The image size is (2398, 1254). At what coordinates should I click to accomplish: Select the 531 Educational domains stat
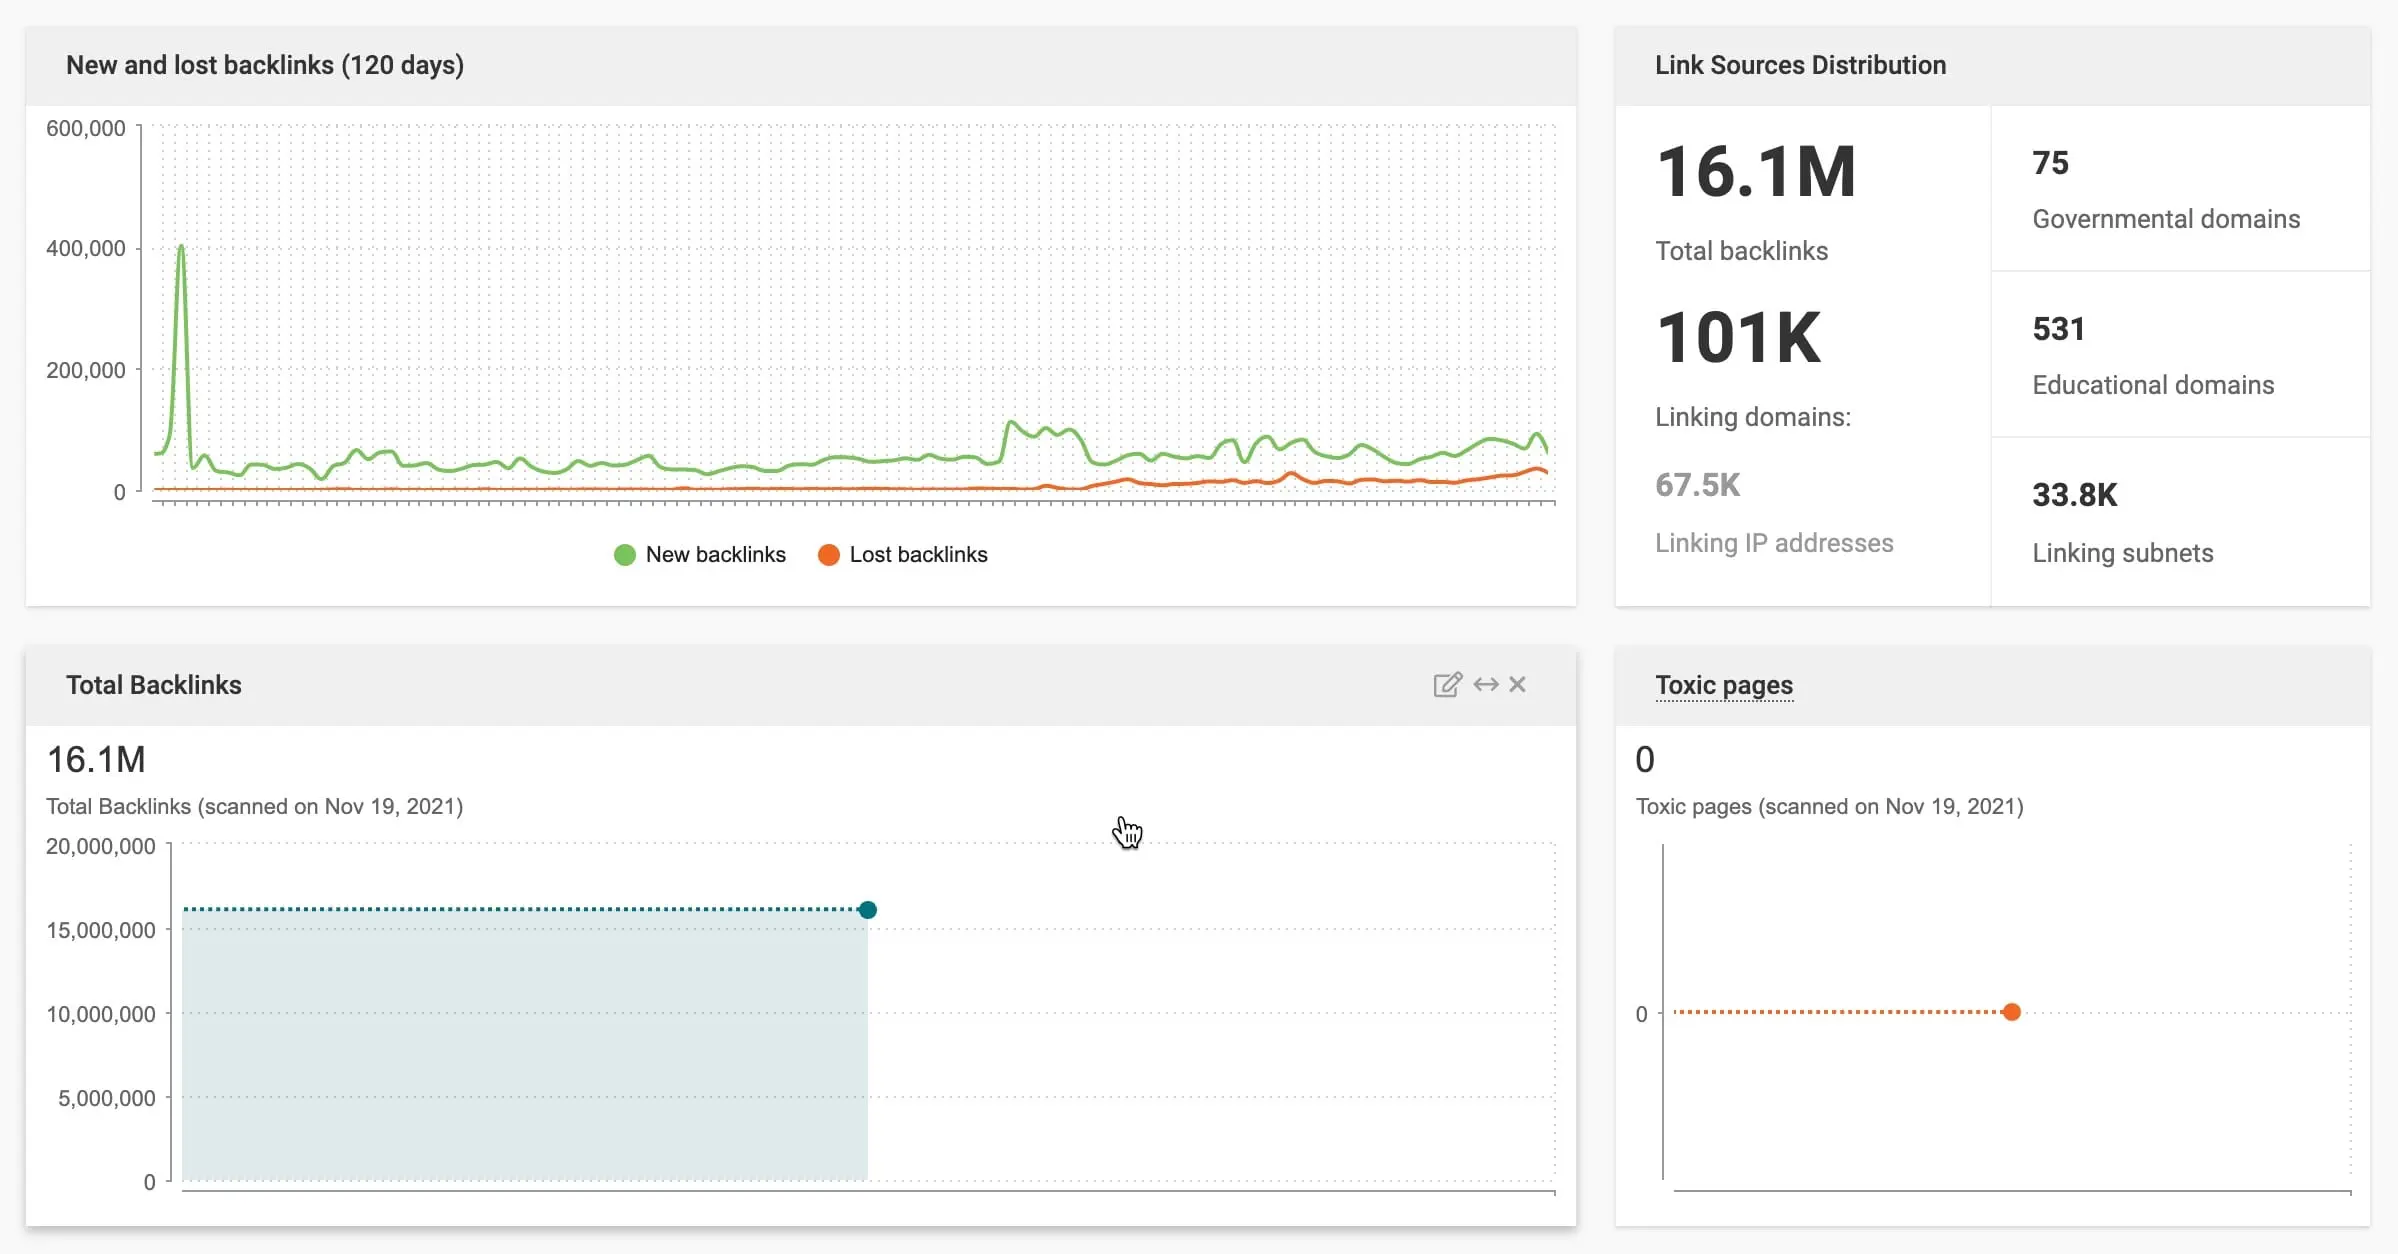(x=2058, y=330)
